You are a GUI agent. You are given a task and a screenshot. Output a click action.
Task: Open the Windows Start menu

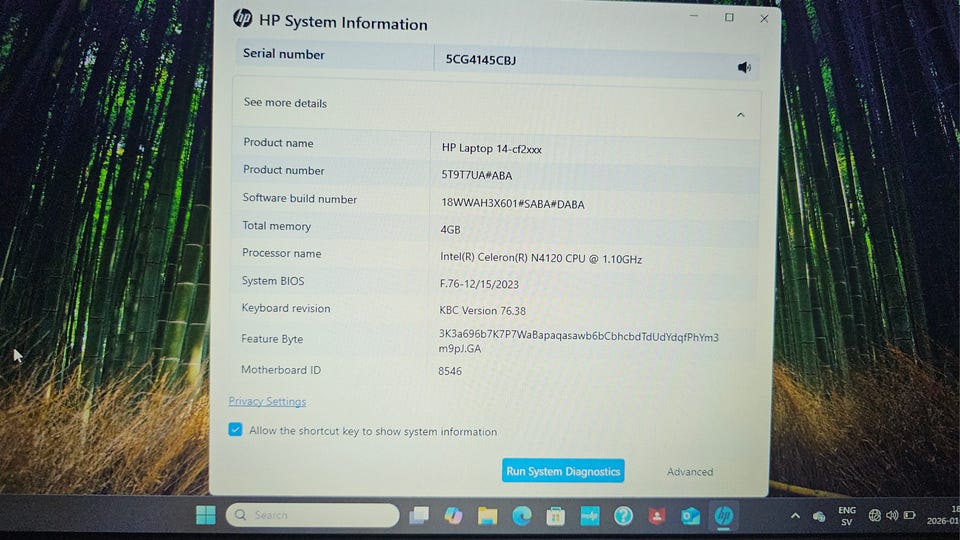click(206, 515)
